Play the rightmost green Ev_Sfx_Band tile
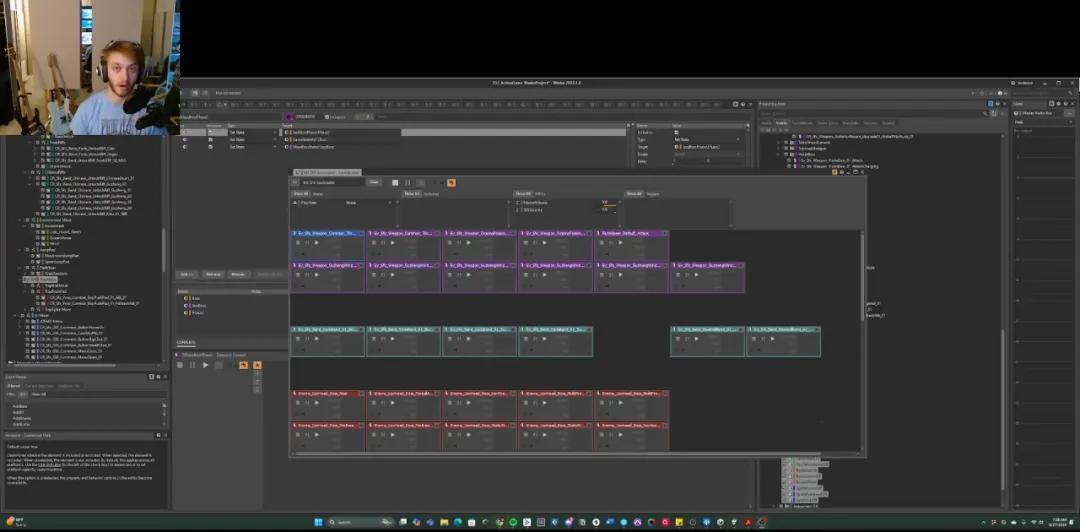 pos(771,338)
